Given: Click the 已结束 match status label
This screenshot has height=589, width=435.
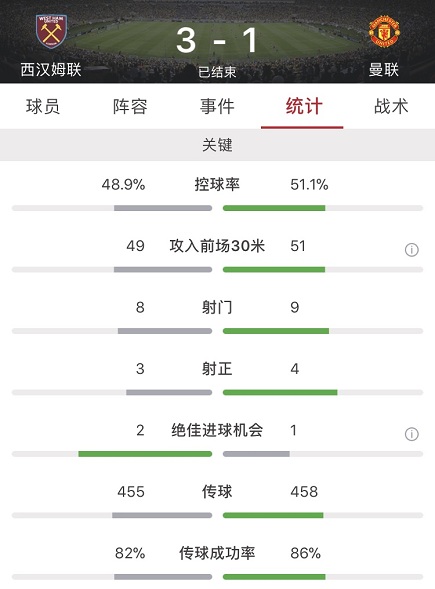Looking at the screenshot, I should pos(217,72).
